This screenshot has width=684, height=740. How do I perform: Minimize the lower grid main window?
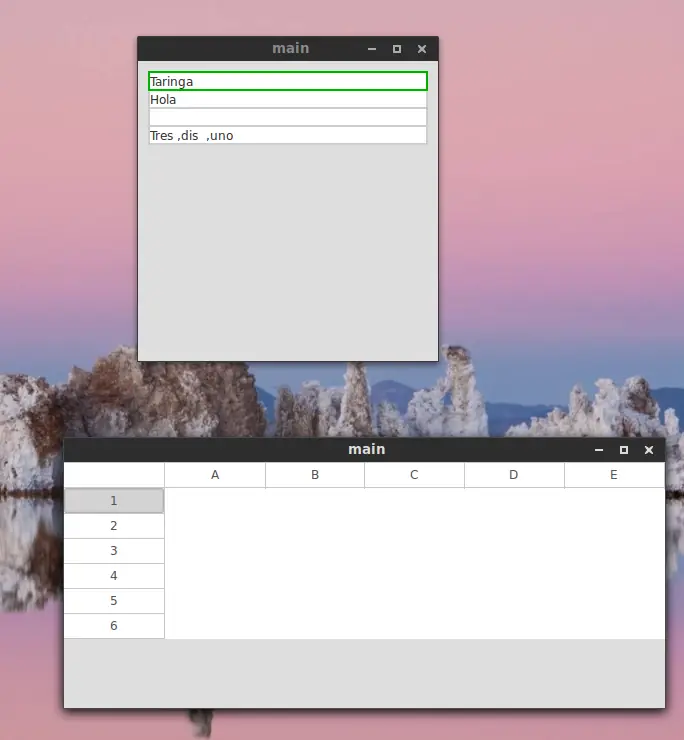[x=599, y=450]
